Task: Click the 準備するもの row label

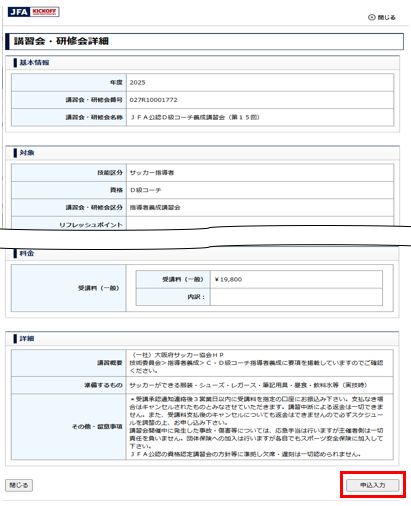Action: pyautogui.click(x=103, y=385)
